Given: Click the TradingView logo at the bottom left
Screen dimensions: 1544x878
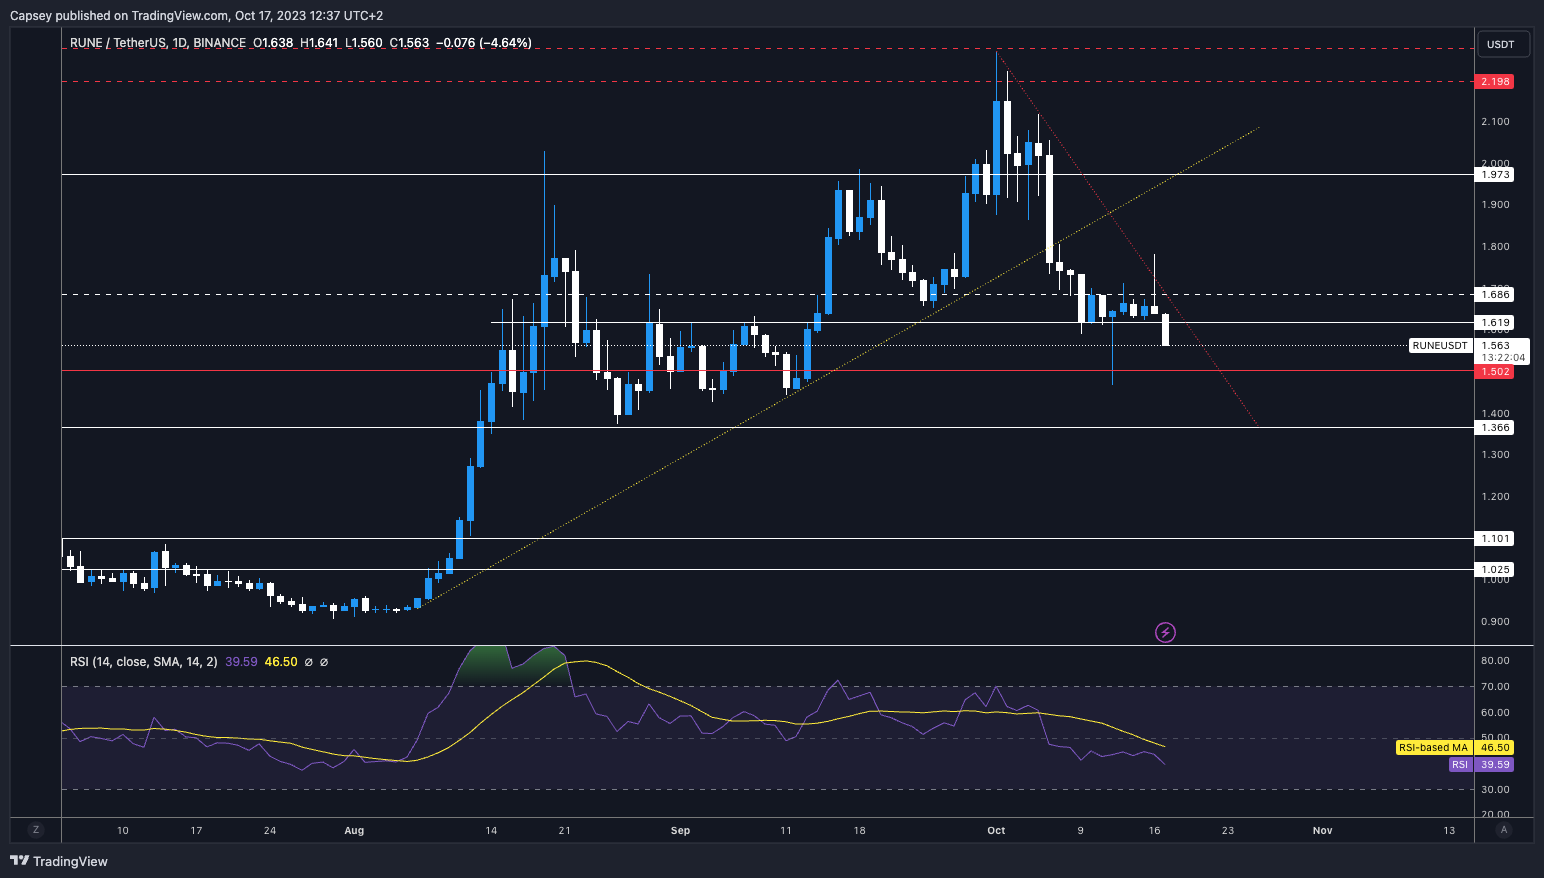Looking at the screenshot, I should click(60, 861).
